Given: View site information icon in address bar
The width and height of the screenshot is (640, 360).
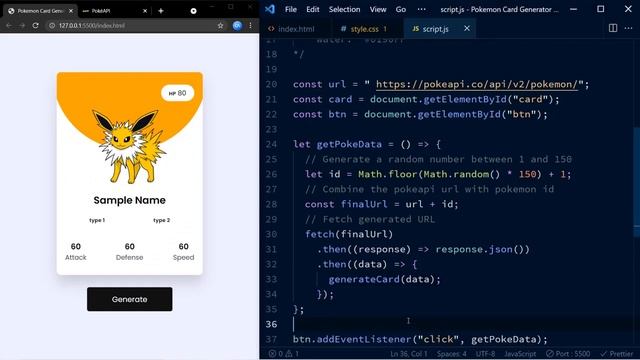Looking at the screenshot, I should click(x=52, y=25).
